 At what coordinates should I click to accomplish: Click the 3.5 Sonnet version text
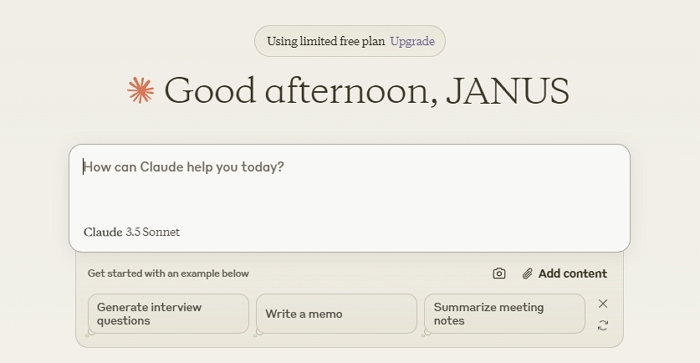click(153, 232)
